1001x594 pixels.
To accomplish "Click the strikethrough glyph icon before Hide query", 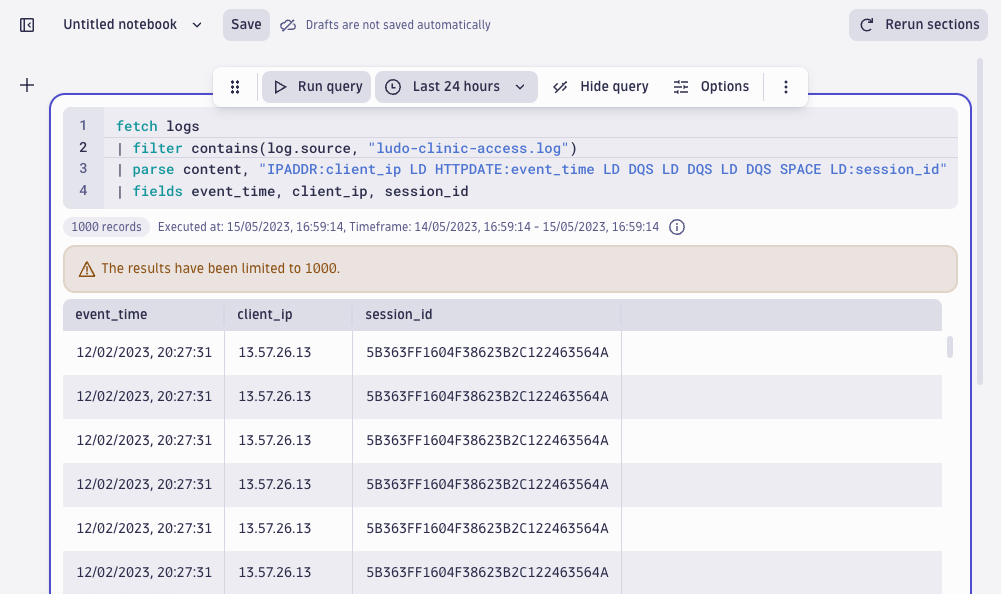I will coord(559,86).
